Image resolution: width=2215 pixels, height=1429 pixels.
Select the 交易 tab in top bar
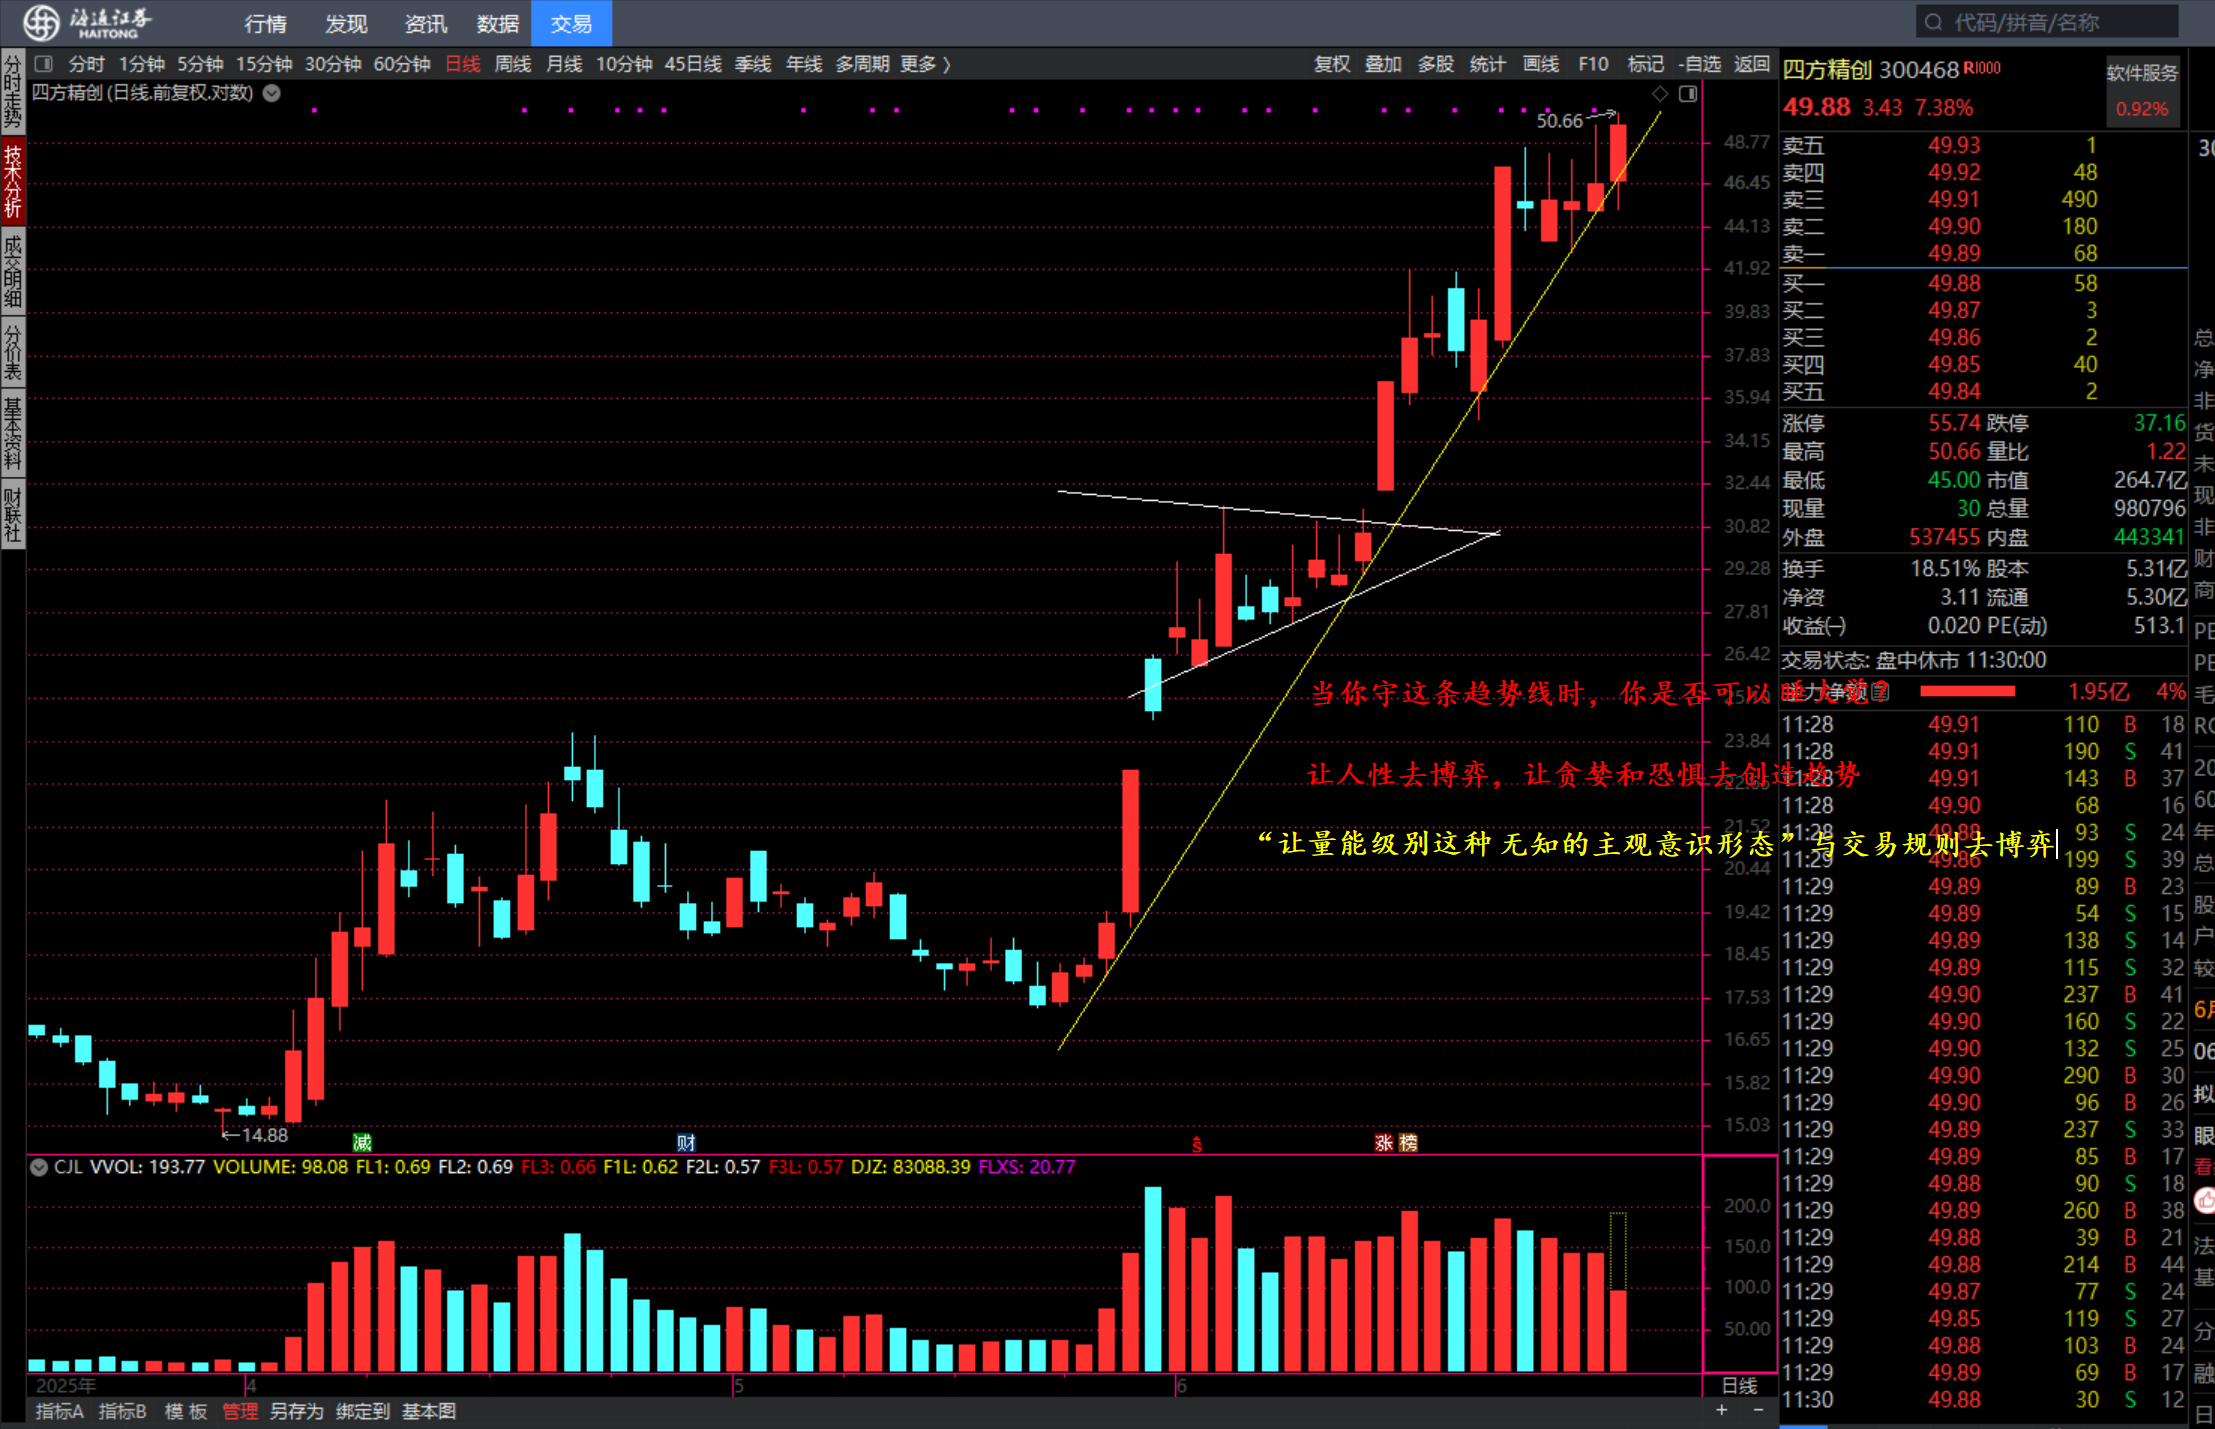(571, 23)
